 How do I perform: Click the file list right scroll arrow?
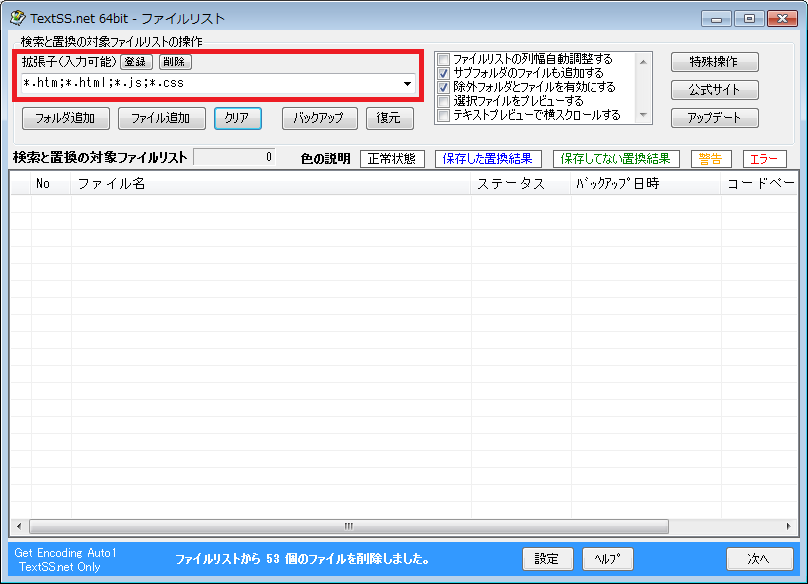pos(788,526)
